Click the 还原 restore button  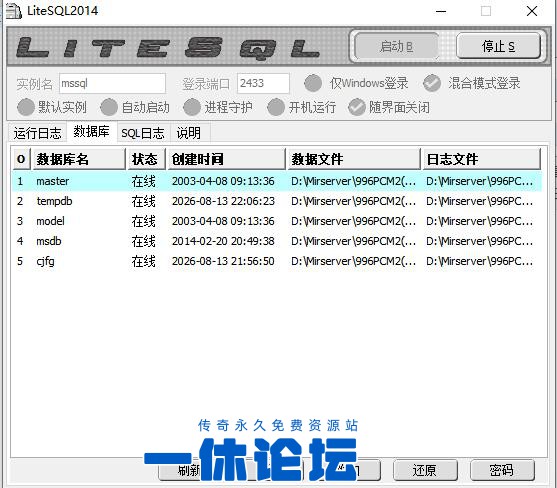(425, 470)
